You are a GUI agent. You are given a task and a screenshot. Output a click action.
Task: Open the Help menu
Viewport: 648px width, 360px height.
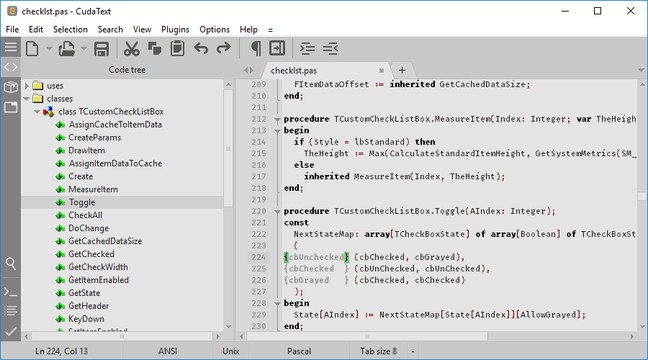248,29
